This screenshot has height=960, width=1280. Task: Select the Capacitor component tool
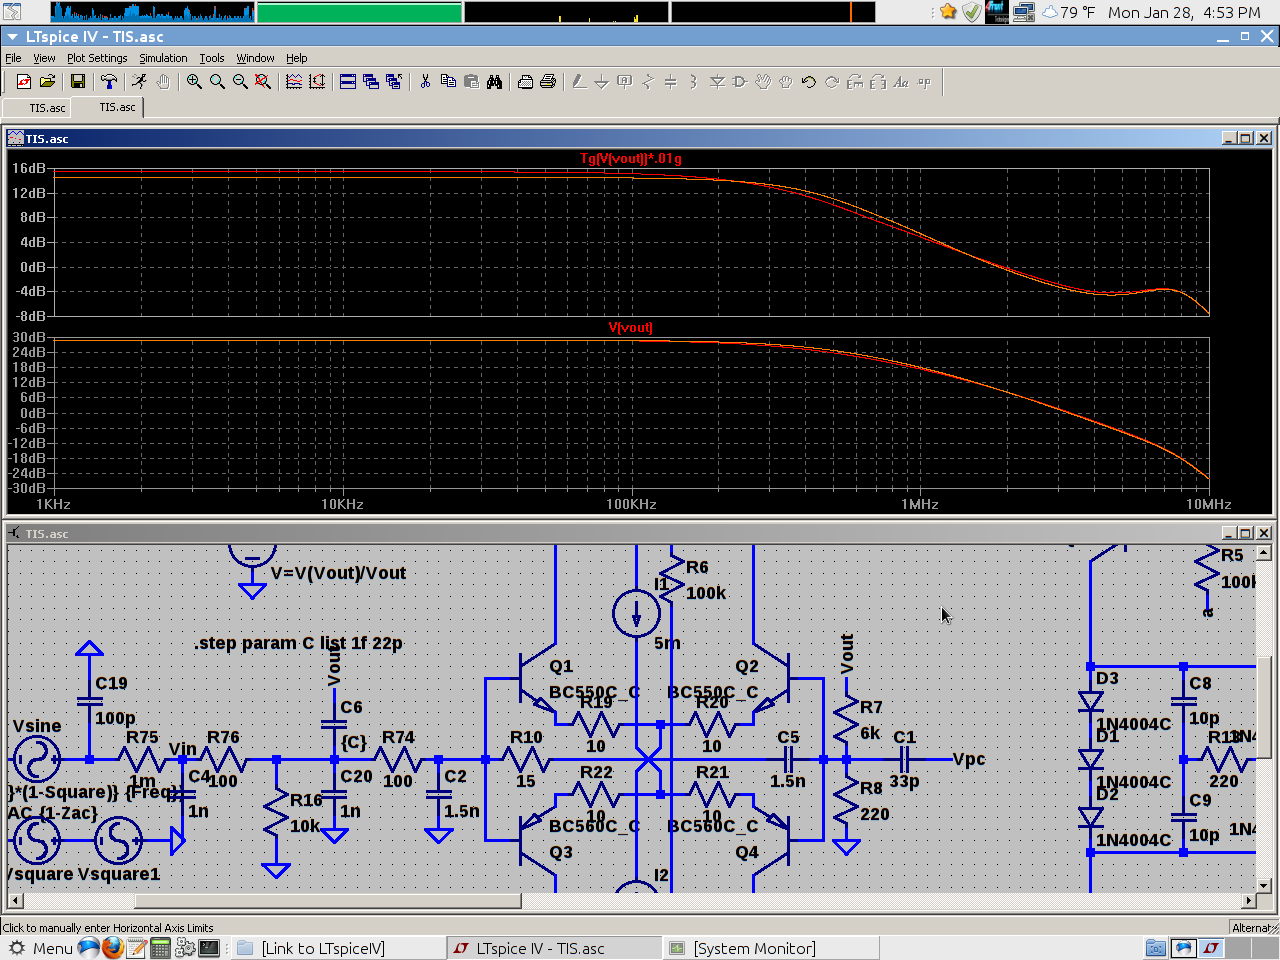coord(671,82)
